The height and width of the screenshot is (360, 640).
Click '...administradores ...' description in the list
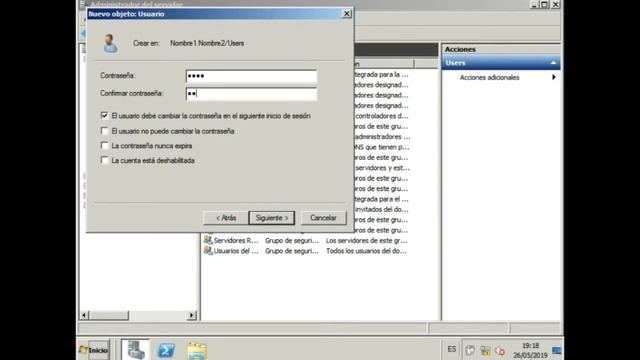coord(382,136)
